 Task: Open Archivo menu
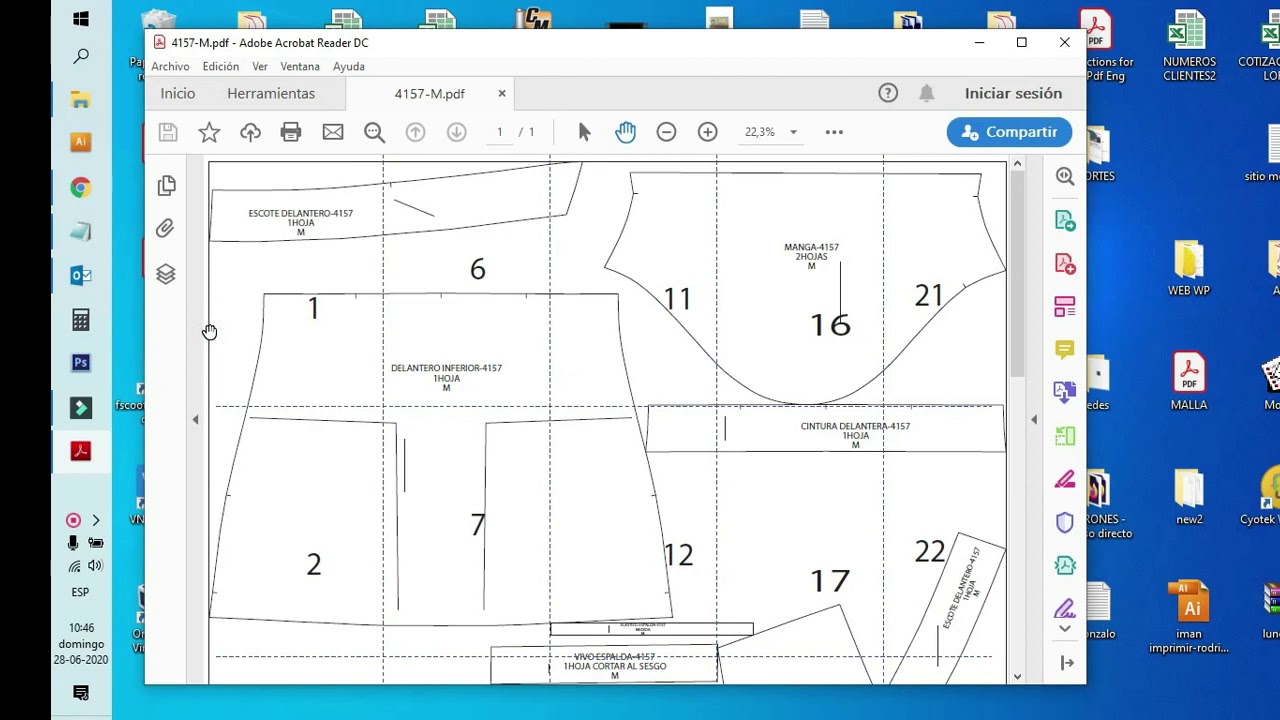coord(170,66)
